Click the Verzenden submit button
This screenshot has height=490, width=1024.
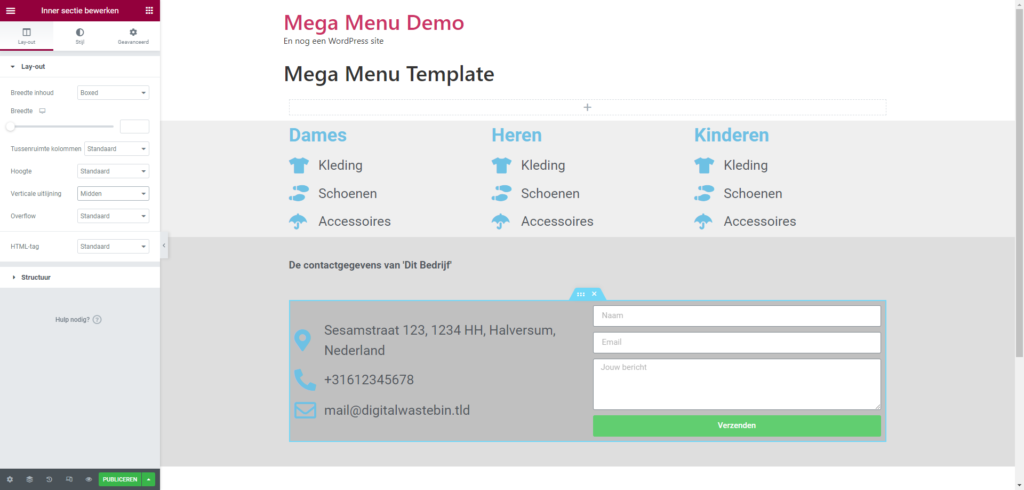737,425
